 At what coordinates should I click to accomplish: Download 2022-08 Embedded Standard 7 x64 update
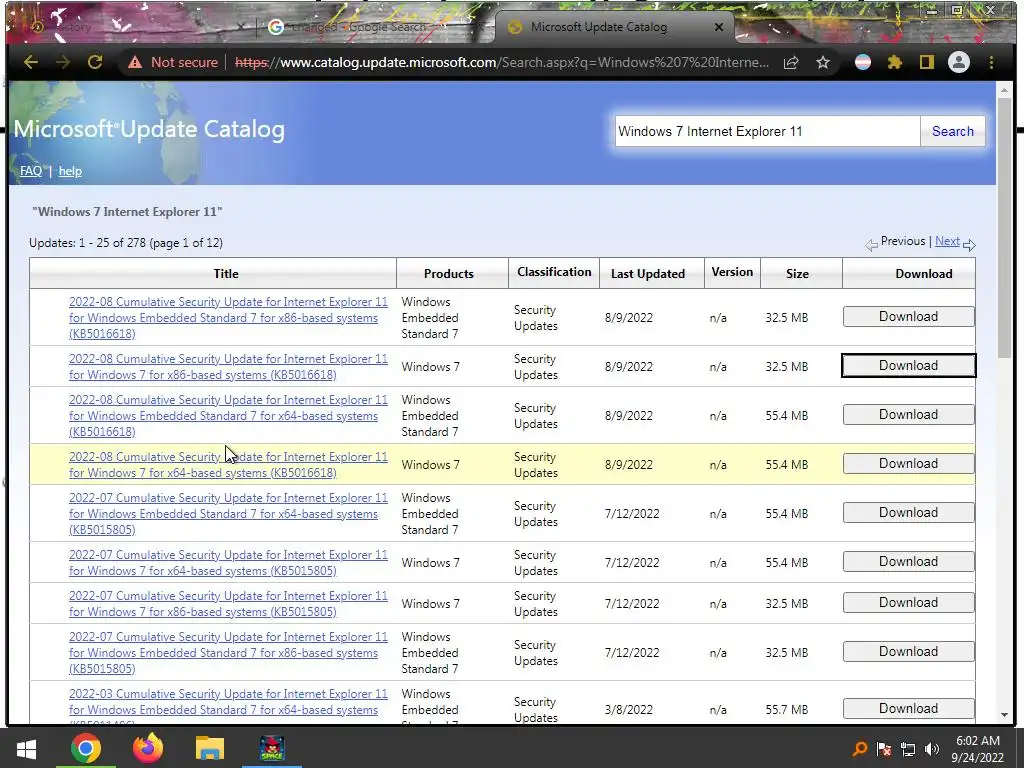coord(908,415)
